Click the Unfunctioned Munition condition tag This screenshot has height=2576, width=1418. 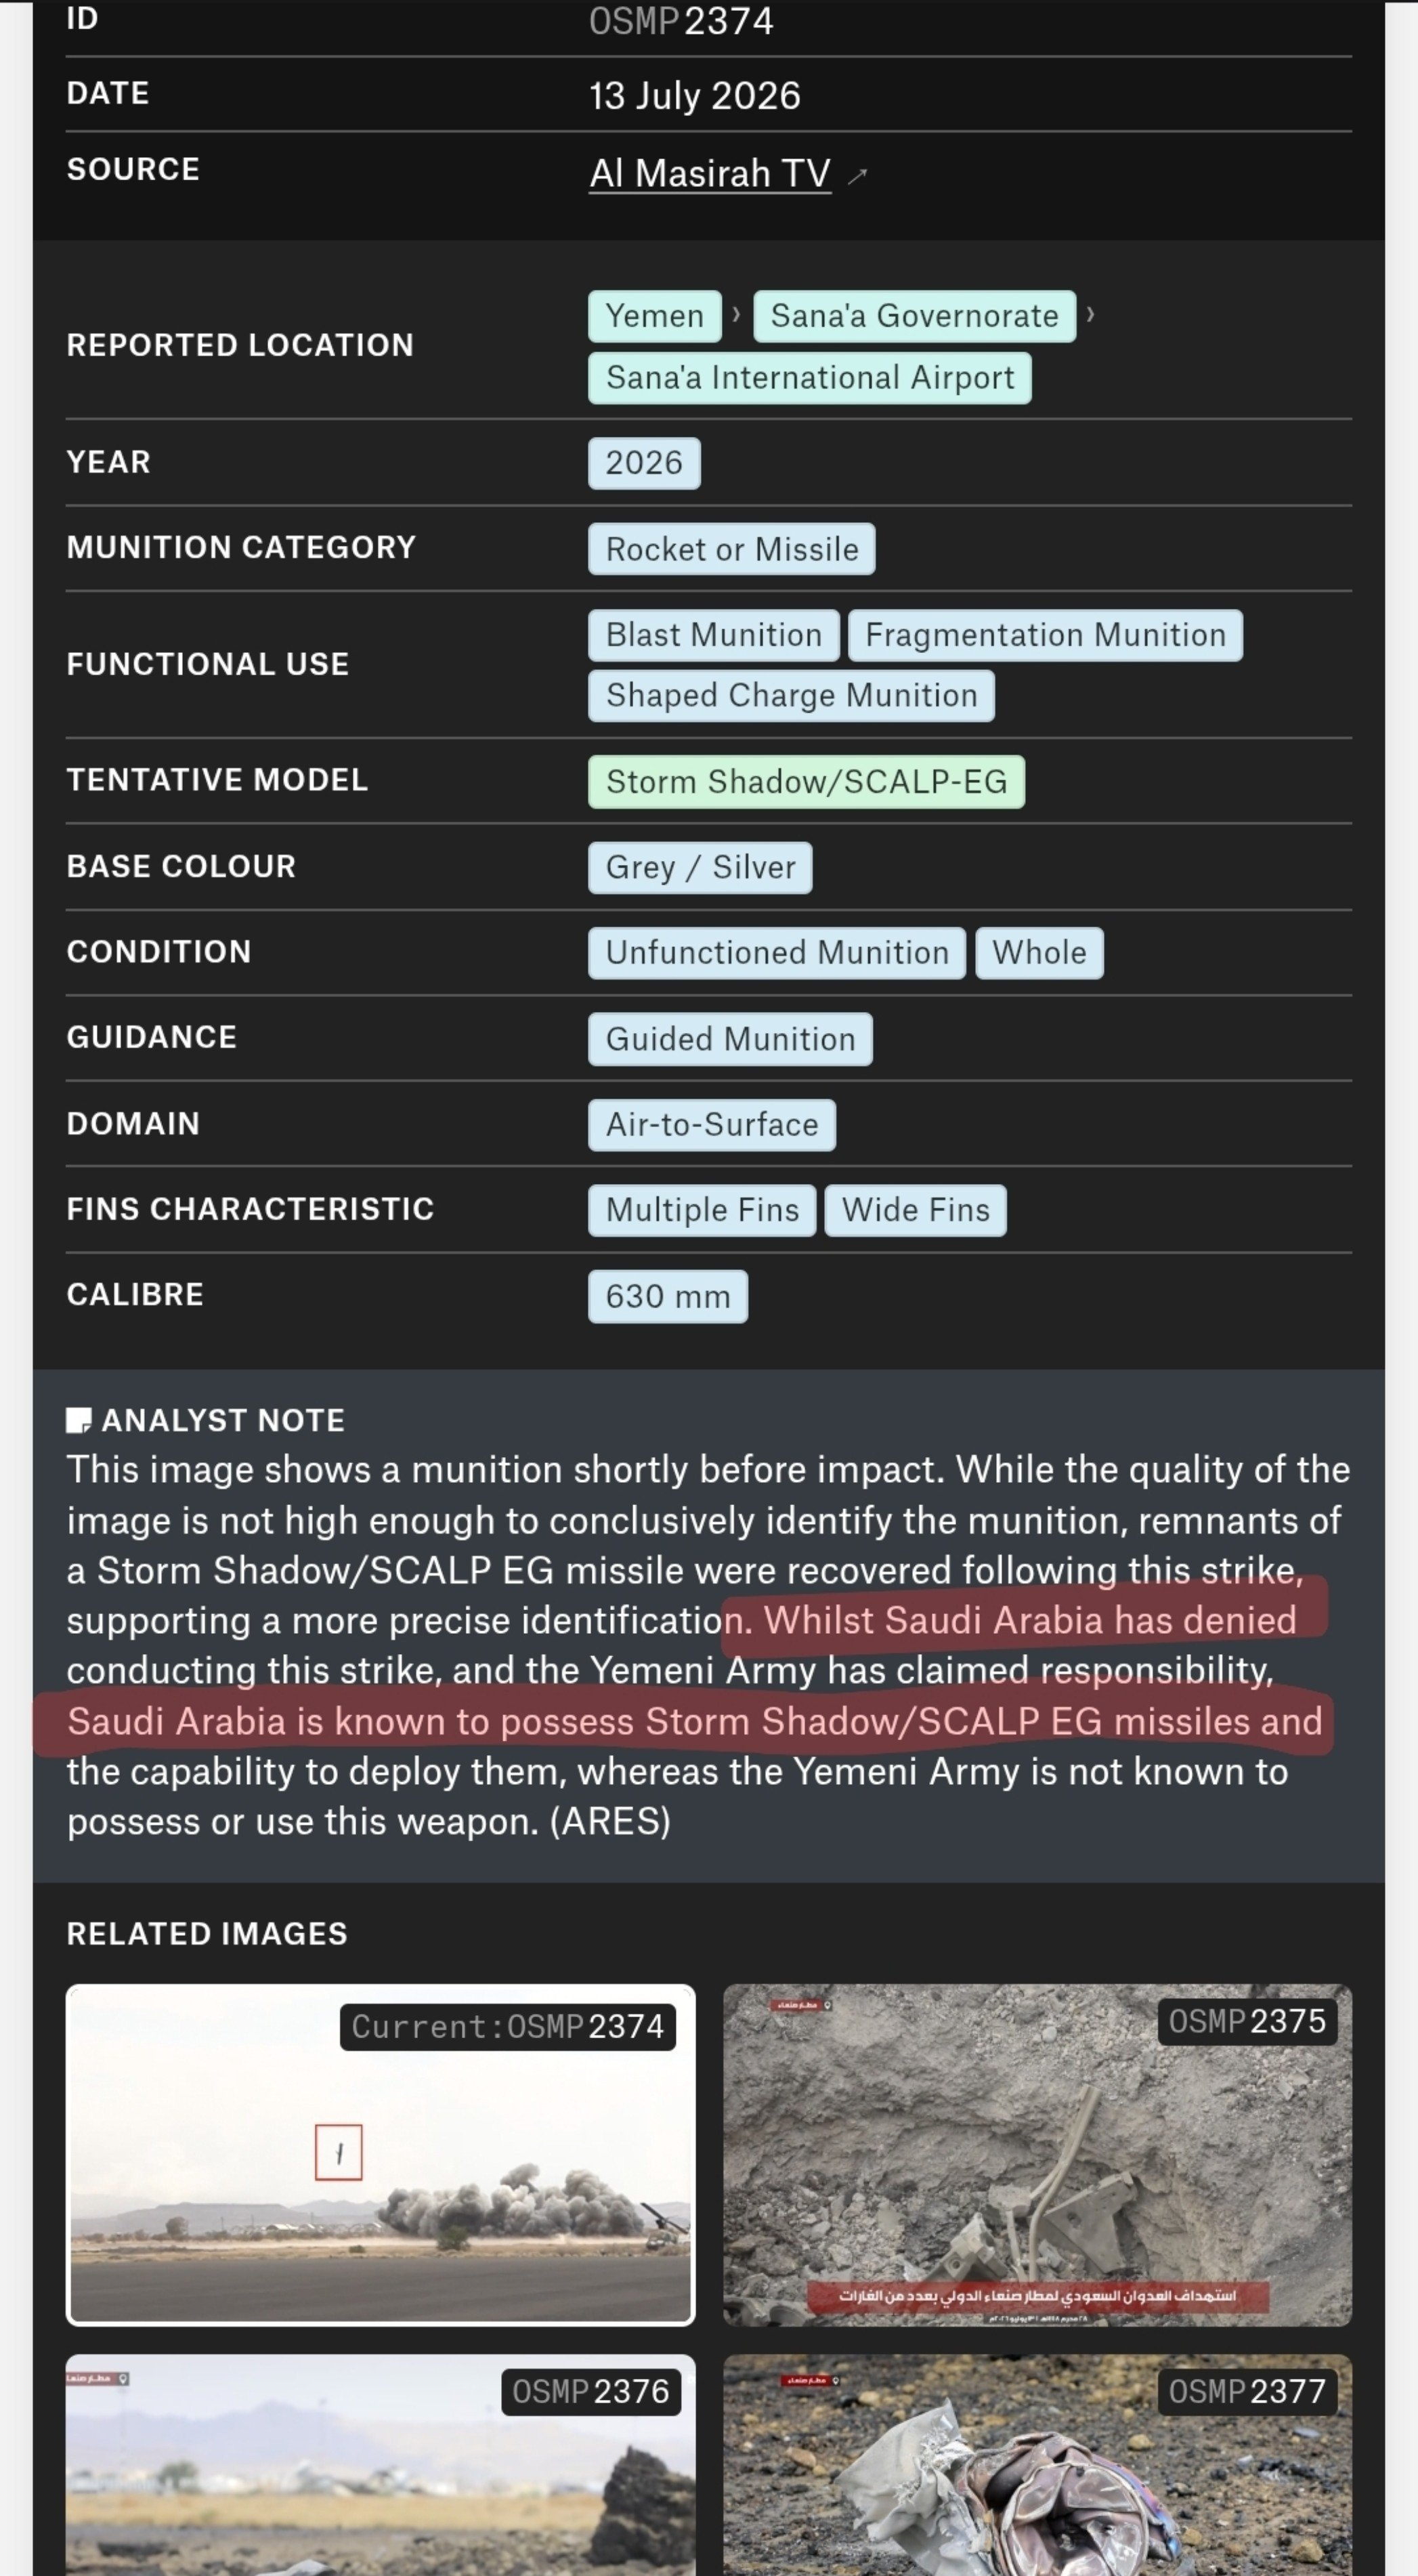(x=777, y=953)
